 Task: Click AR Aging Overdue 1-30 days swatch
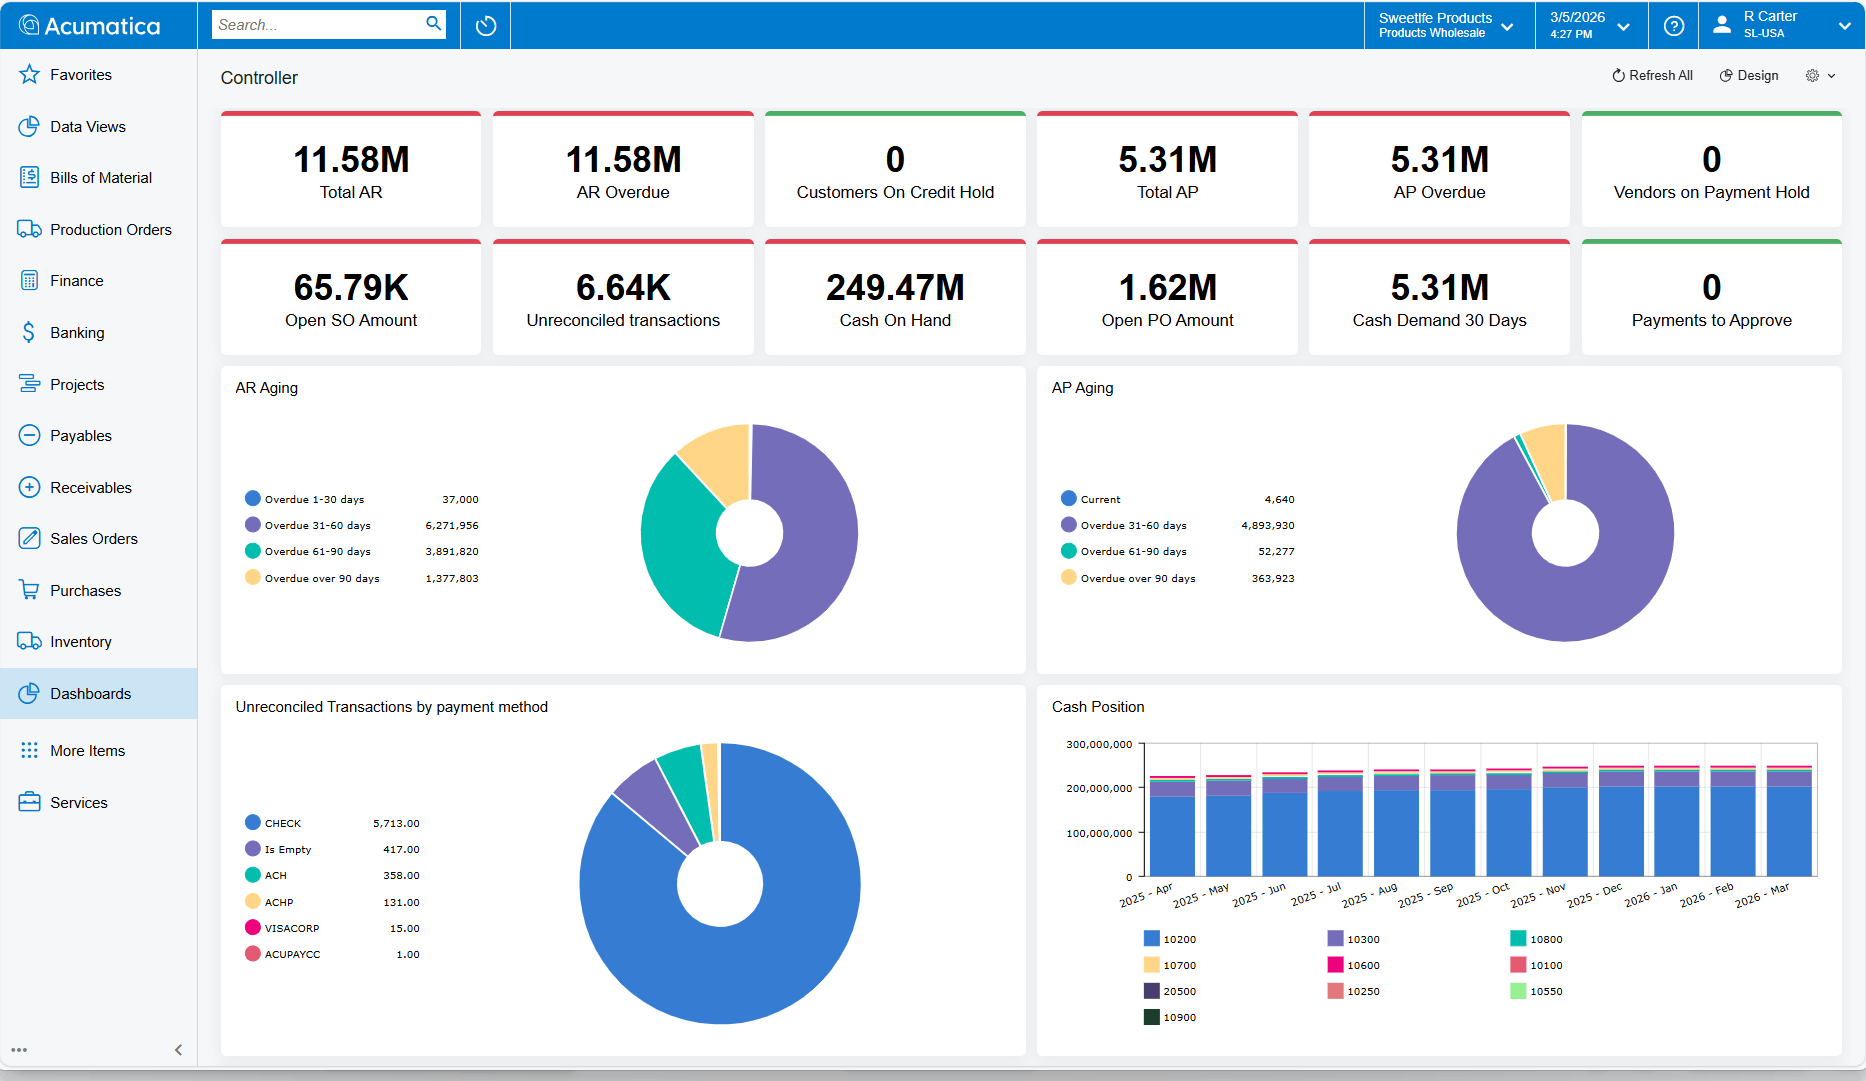[x=253, y=498]
